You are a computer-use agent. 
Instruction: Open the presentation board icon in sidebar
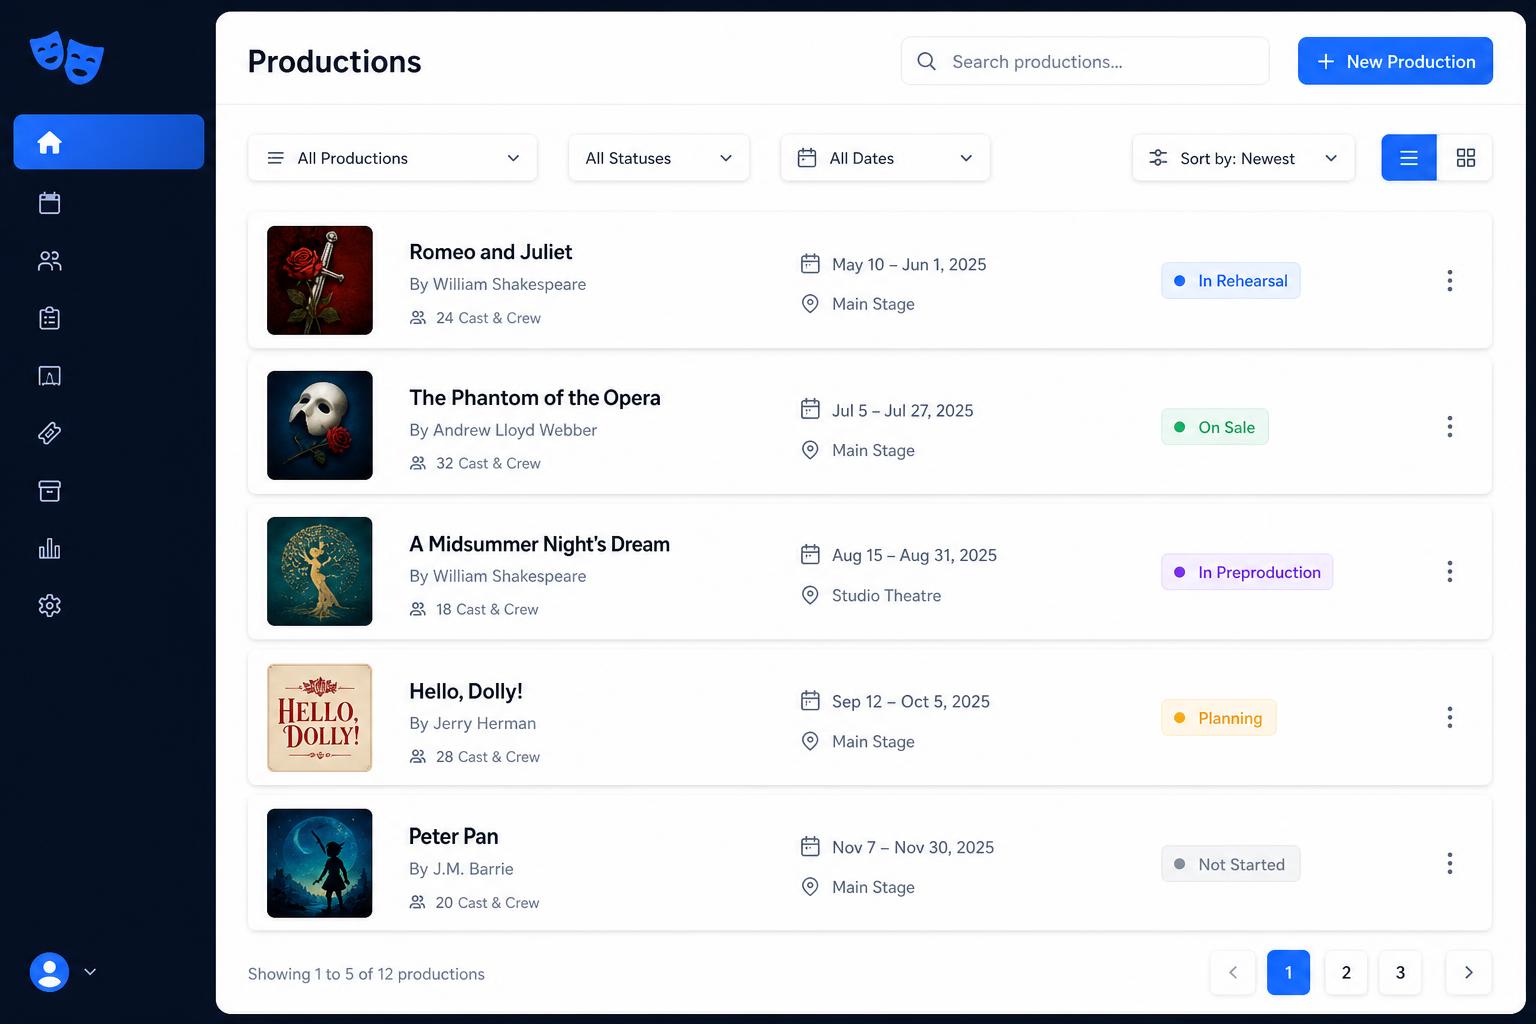[x=49, y=376]
